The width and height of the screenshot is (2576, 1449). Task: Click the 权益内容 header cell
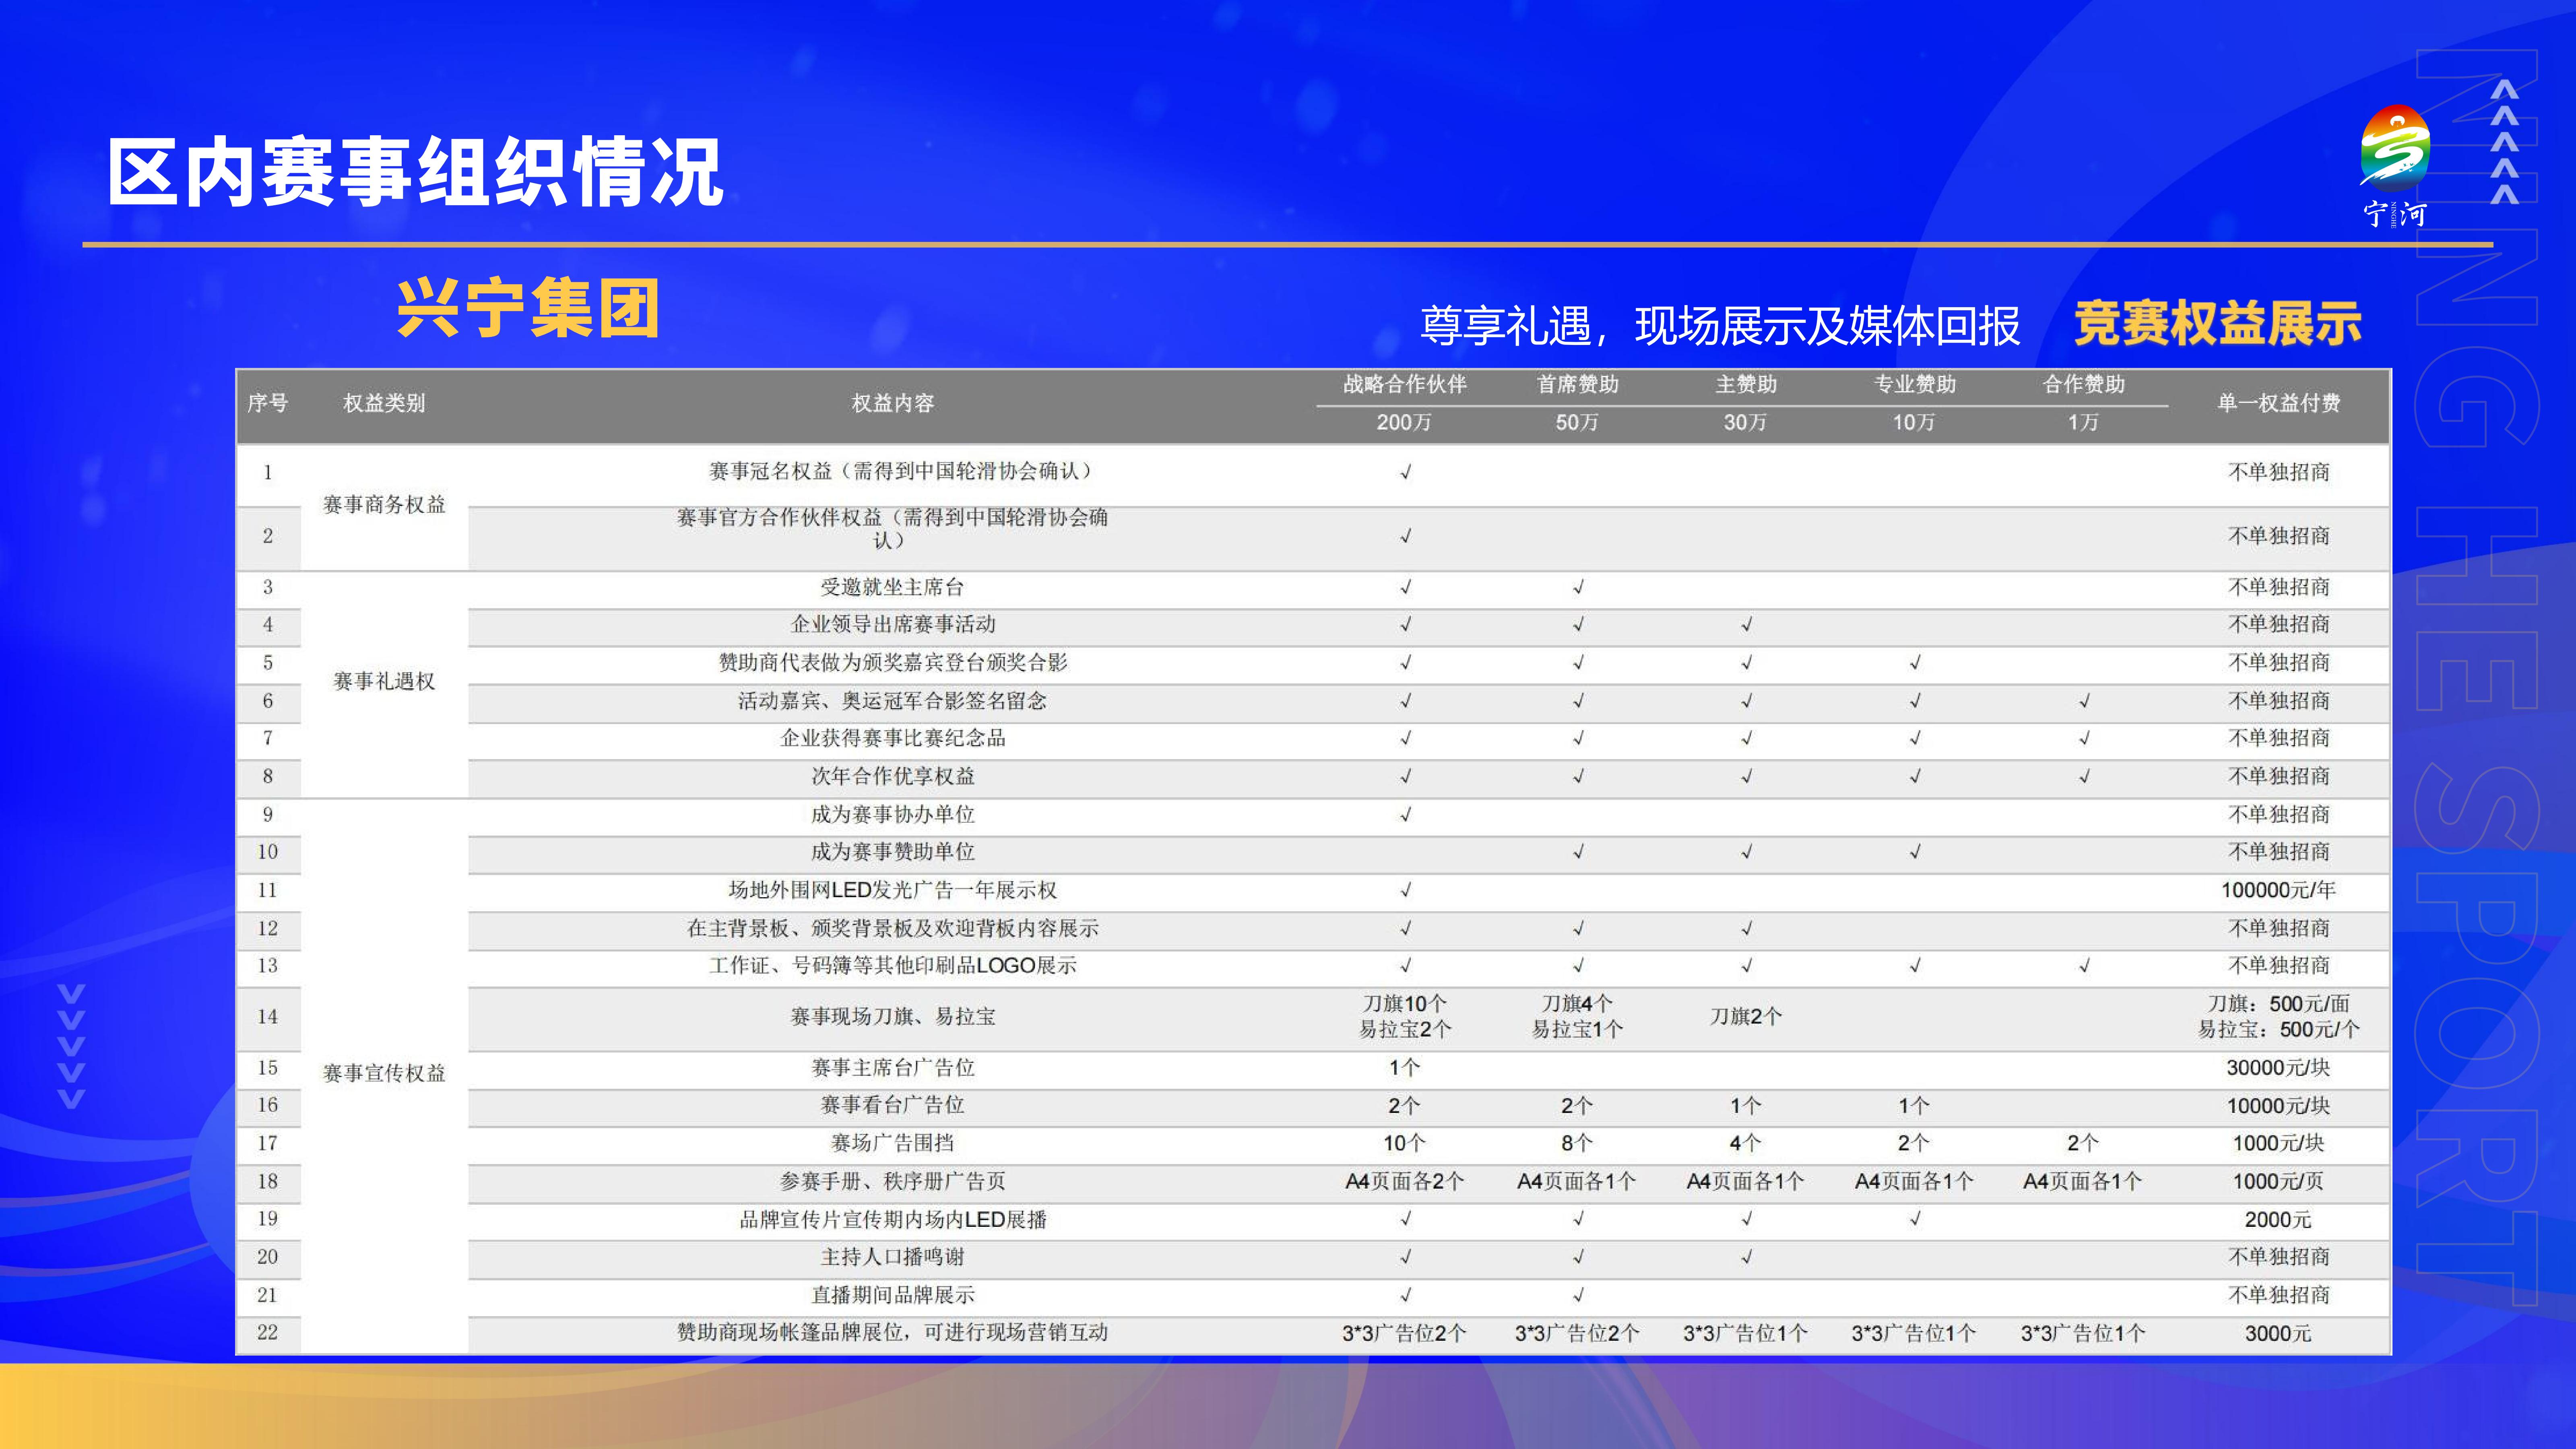892,403
